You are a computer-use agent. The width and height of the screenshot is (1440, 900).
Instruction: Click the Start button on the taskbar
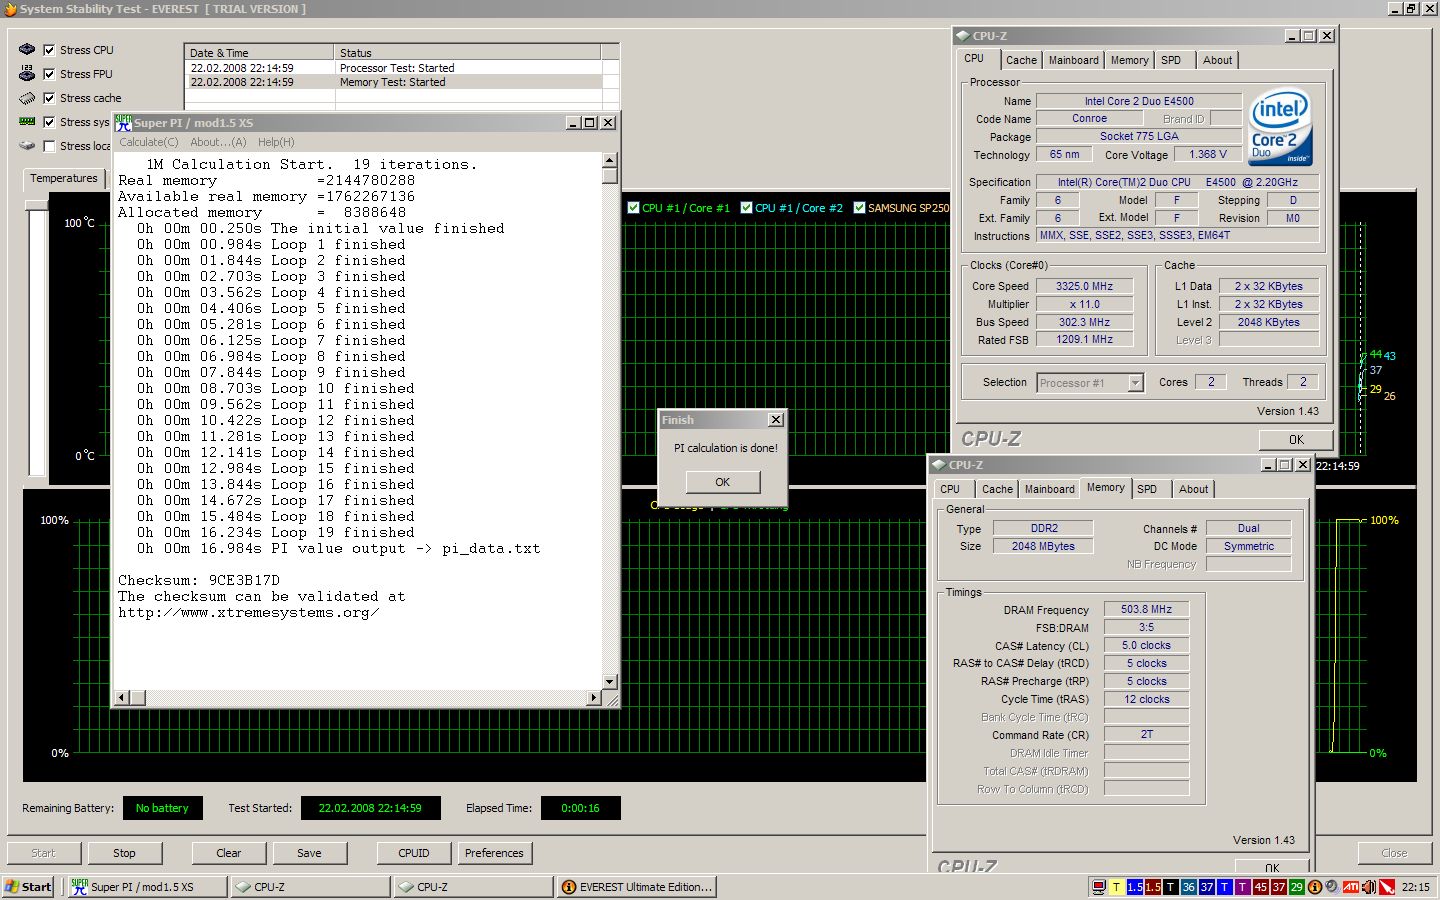click(29, 887)
